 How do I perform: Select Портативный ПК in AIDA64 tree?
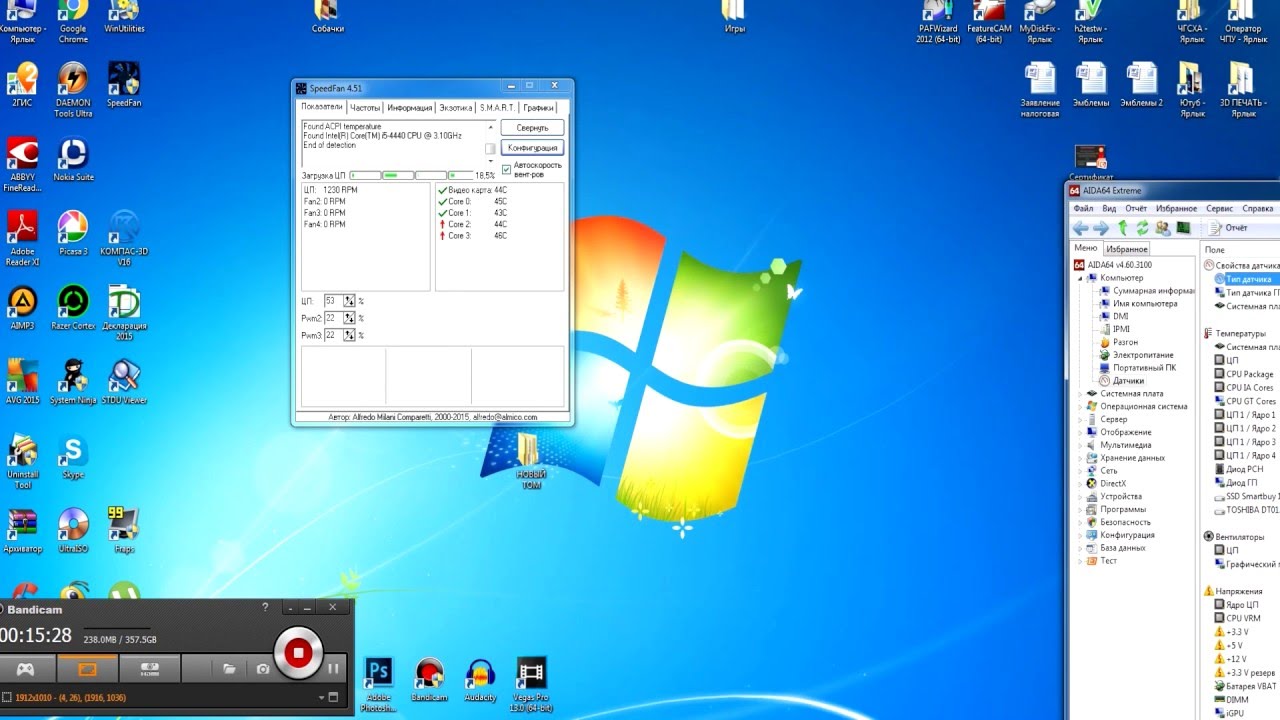1144,368
